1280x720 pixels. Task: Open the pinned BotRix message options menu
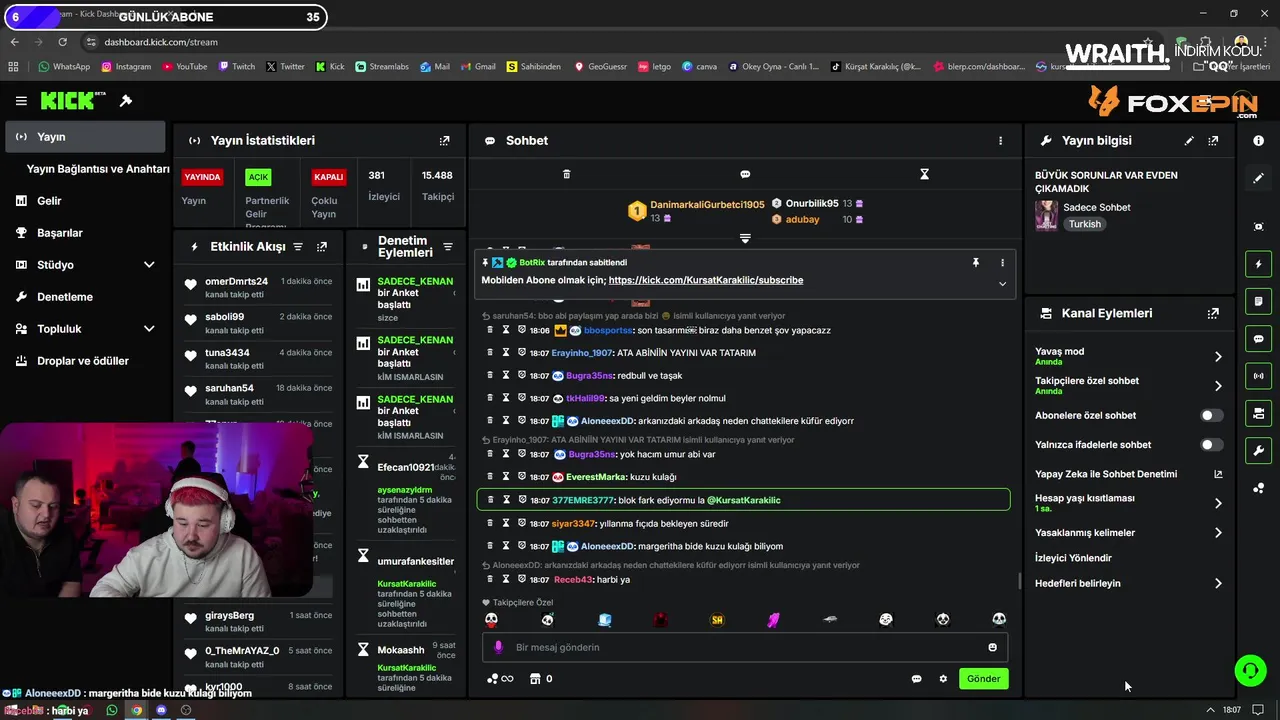pos(1002,263)
